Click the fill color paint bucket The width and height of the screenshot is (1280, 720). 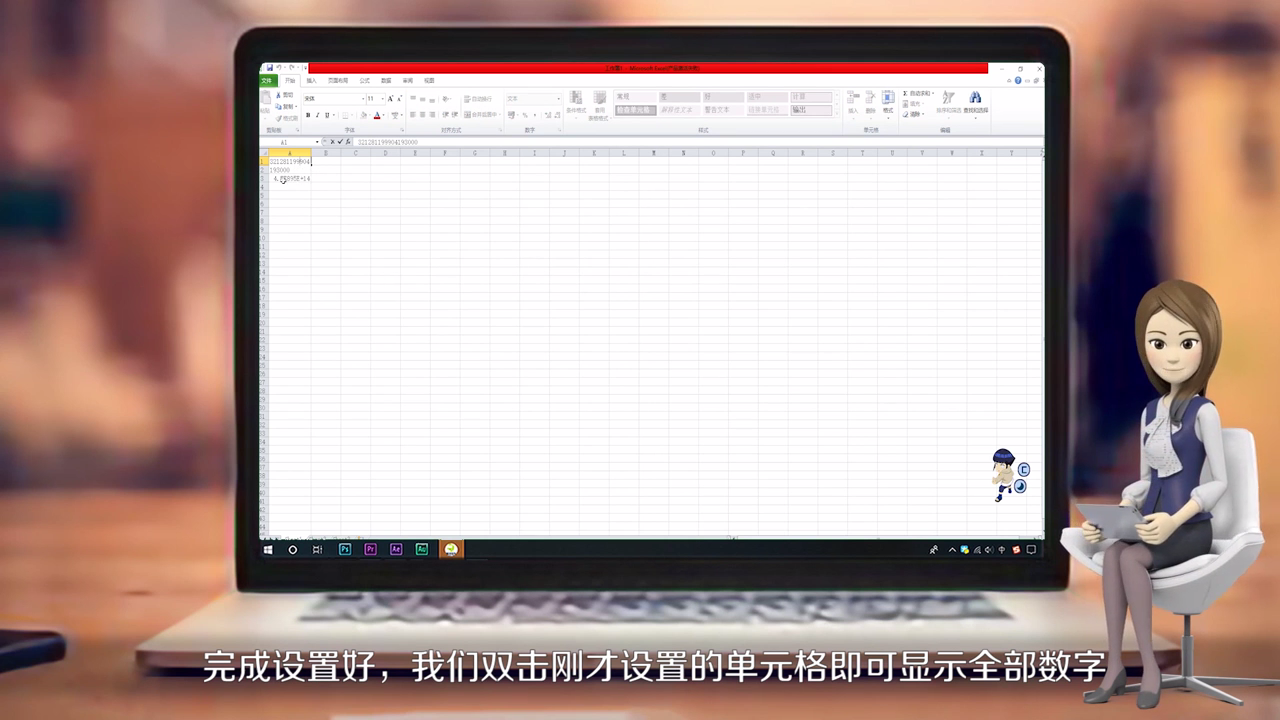[x=363, y=115]
